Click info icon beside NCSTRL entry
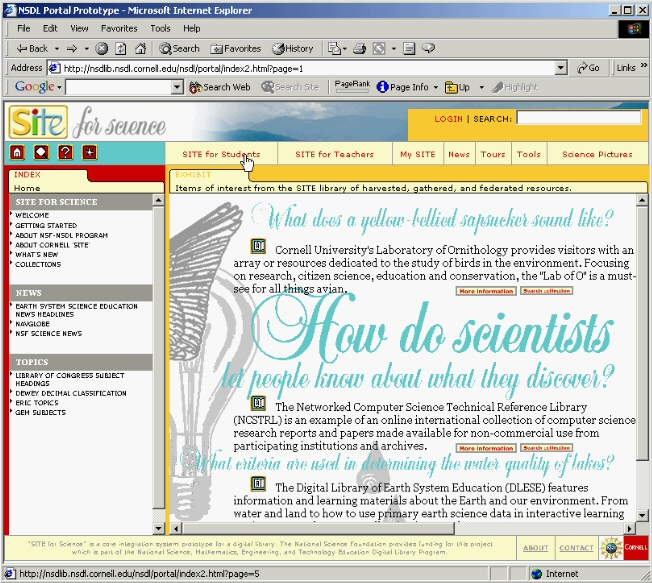This screenshot has height=583, width=652. [258, 403]
